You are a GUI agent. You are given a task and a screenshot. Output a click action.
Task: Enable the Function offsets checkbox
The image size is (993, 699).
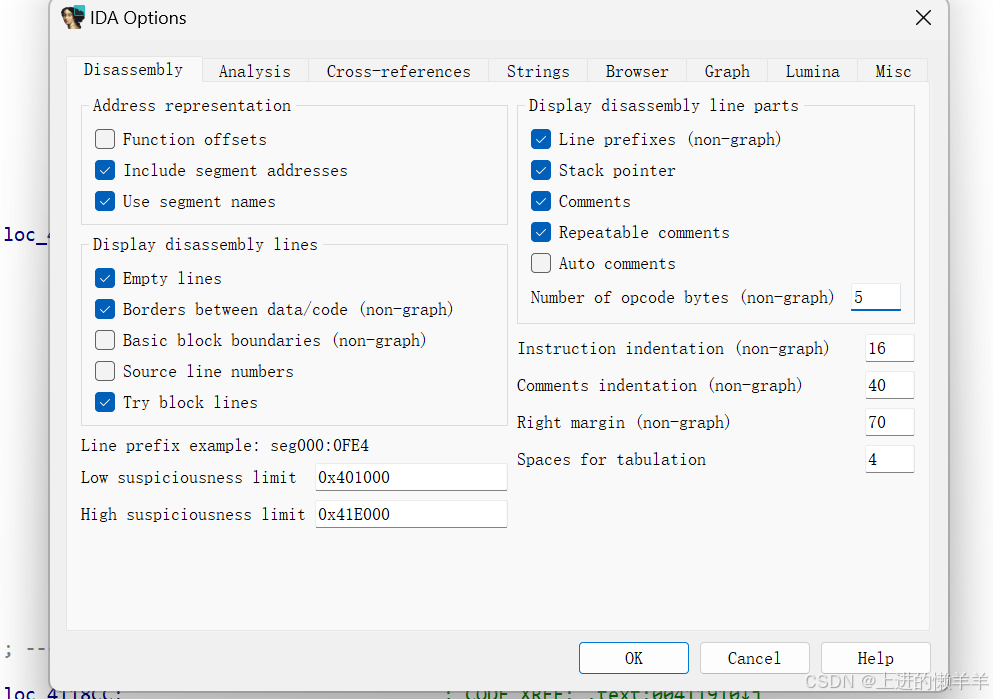point(104,139)
